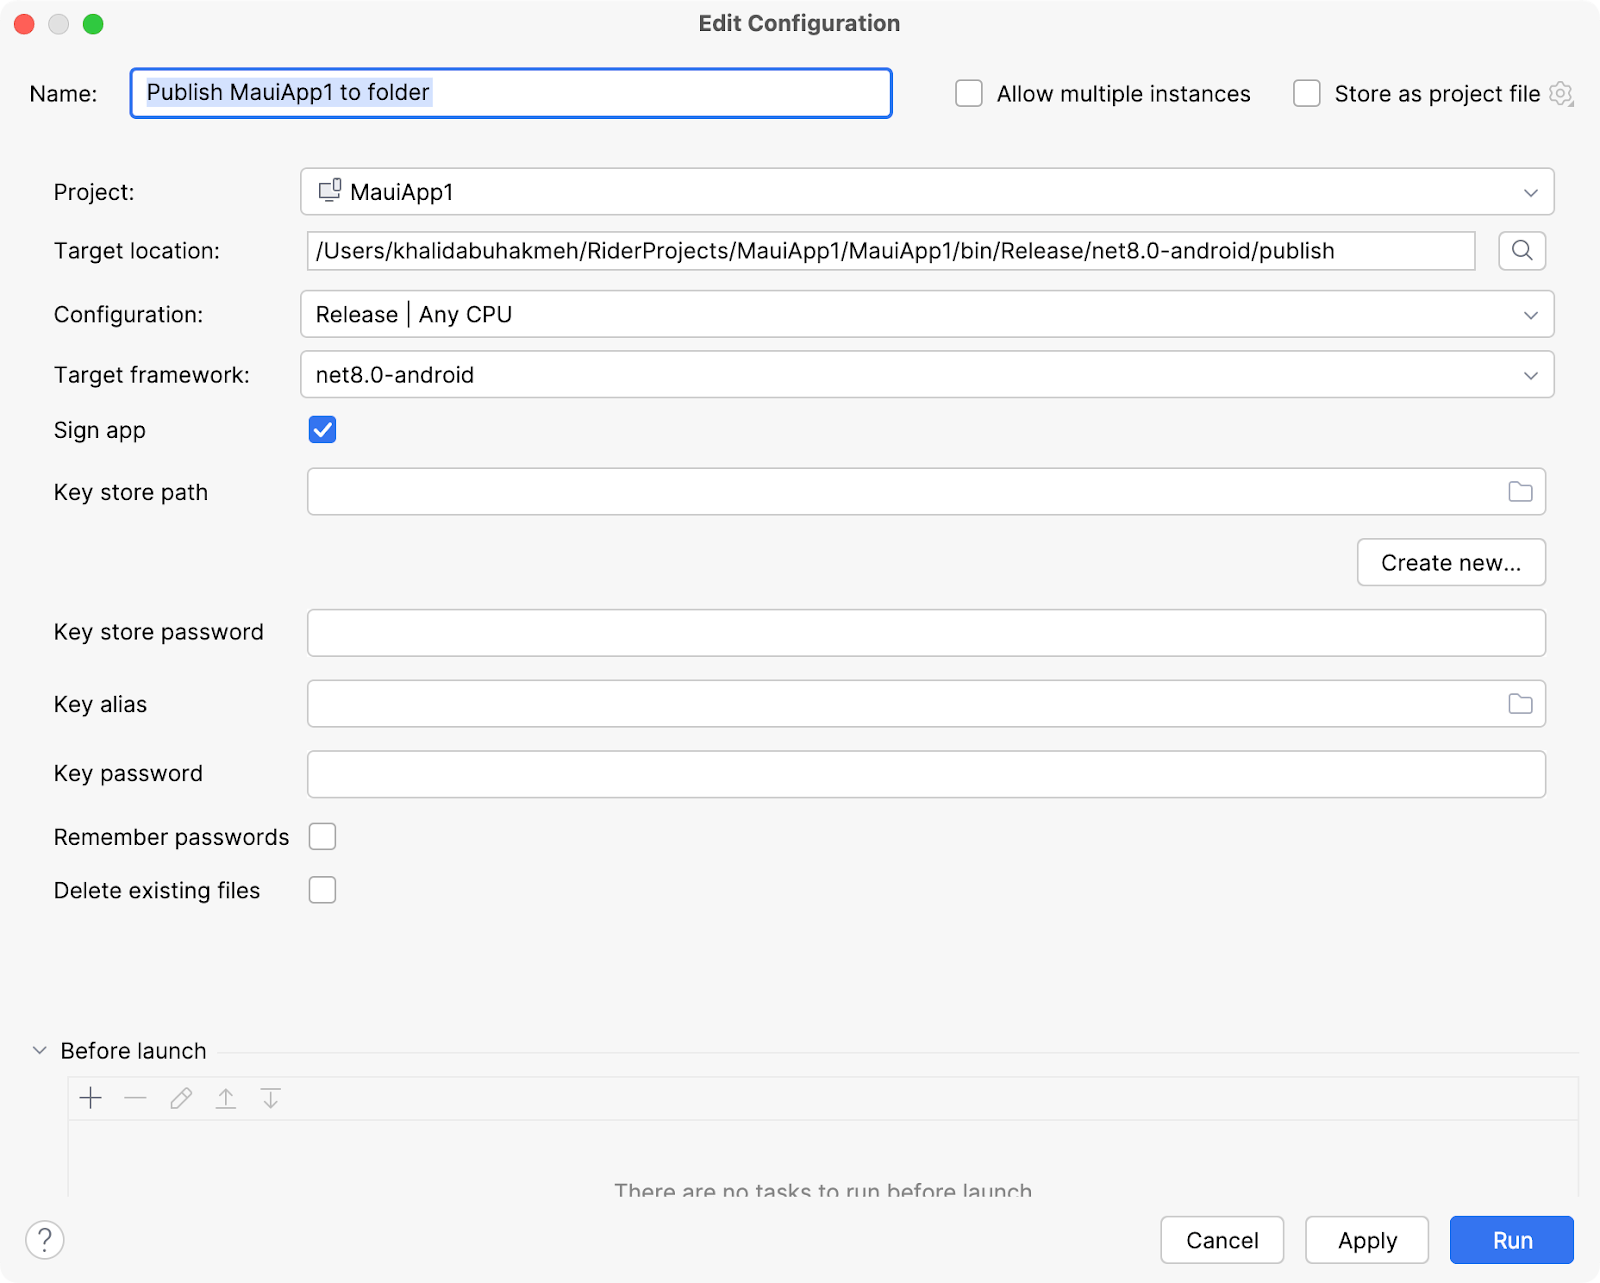Browse for Key store path folder
1600x1283 pixels.
[1520, 492]
